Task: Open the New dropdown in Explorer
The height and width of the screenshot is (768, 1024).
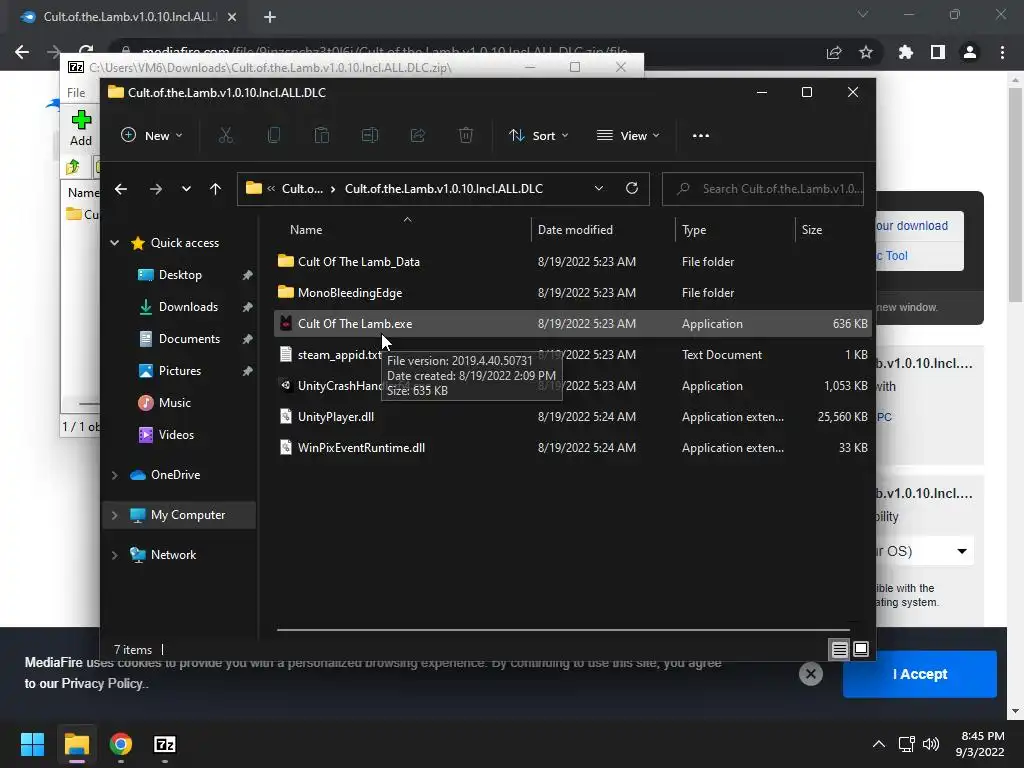Action: (152, 135)
